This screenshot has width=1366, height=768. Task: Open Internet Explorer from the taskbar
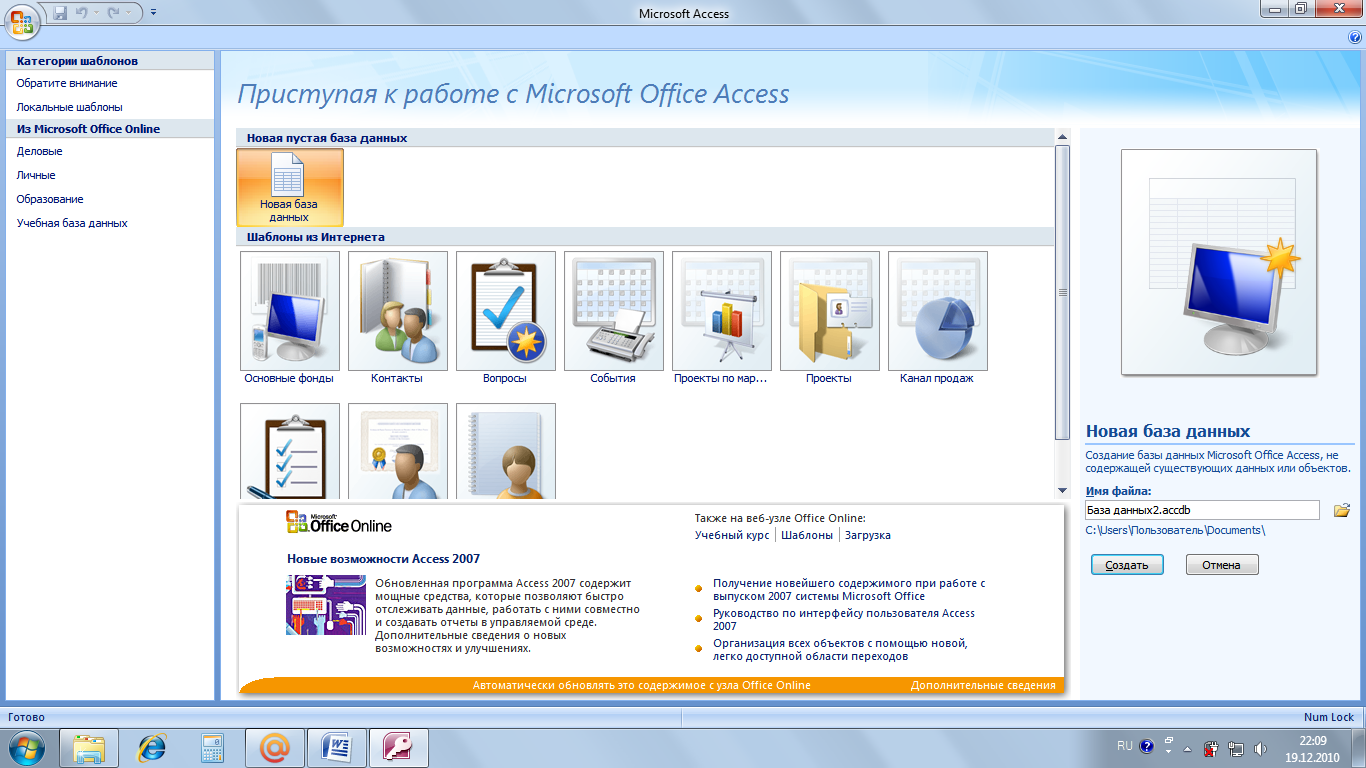click(152, 748)
